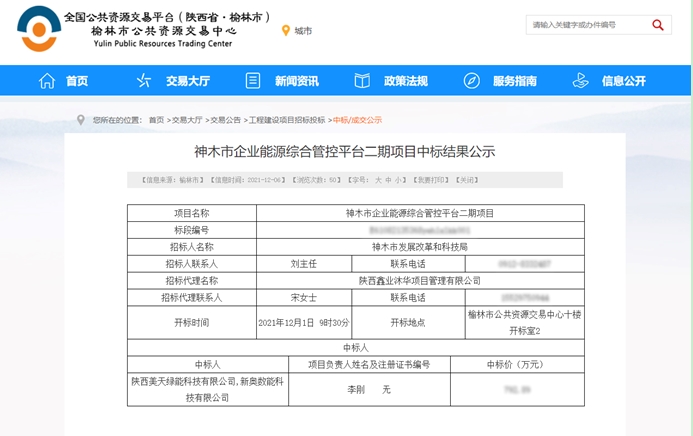This screenshot has height=436, width=693.
Task: Click the star icon beside 交易大厅
Action: [x=143, y=81]
